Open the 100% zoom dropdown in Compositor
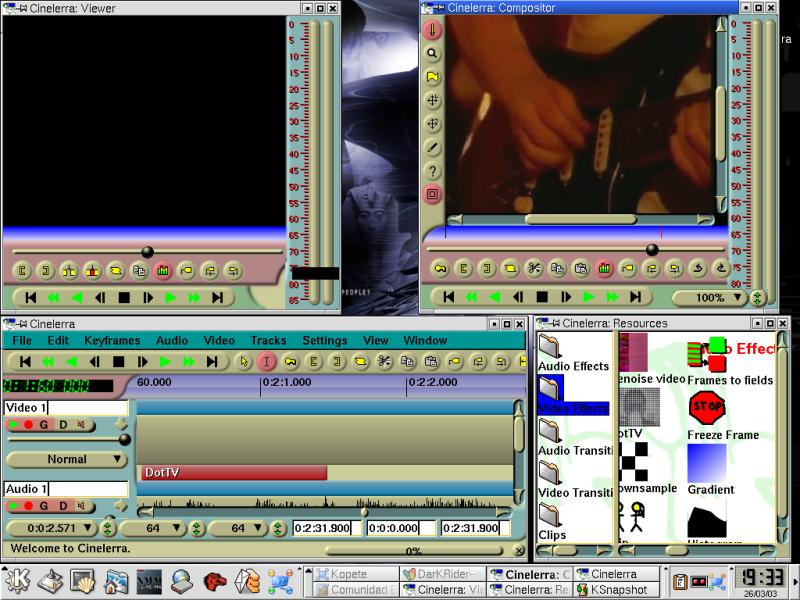 click(x=708, y=297)
